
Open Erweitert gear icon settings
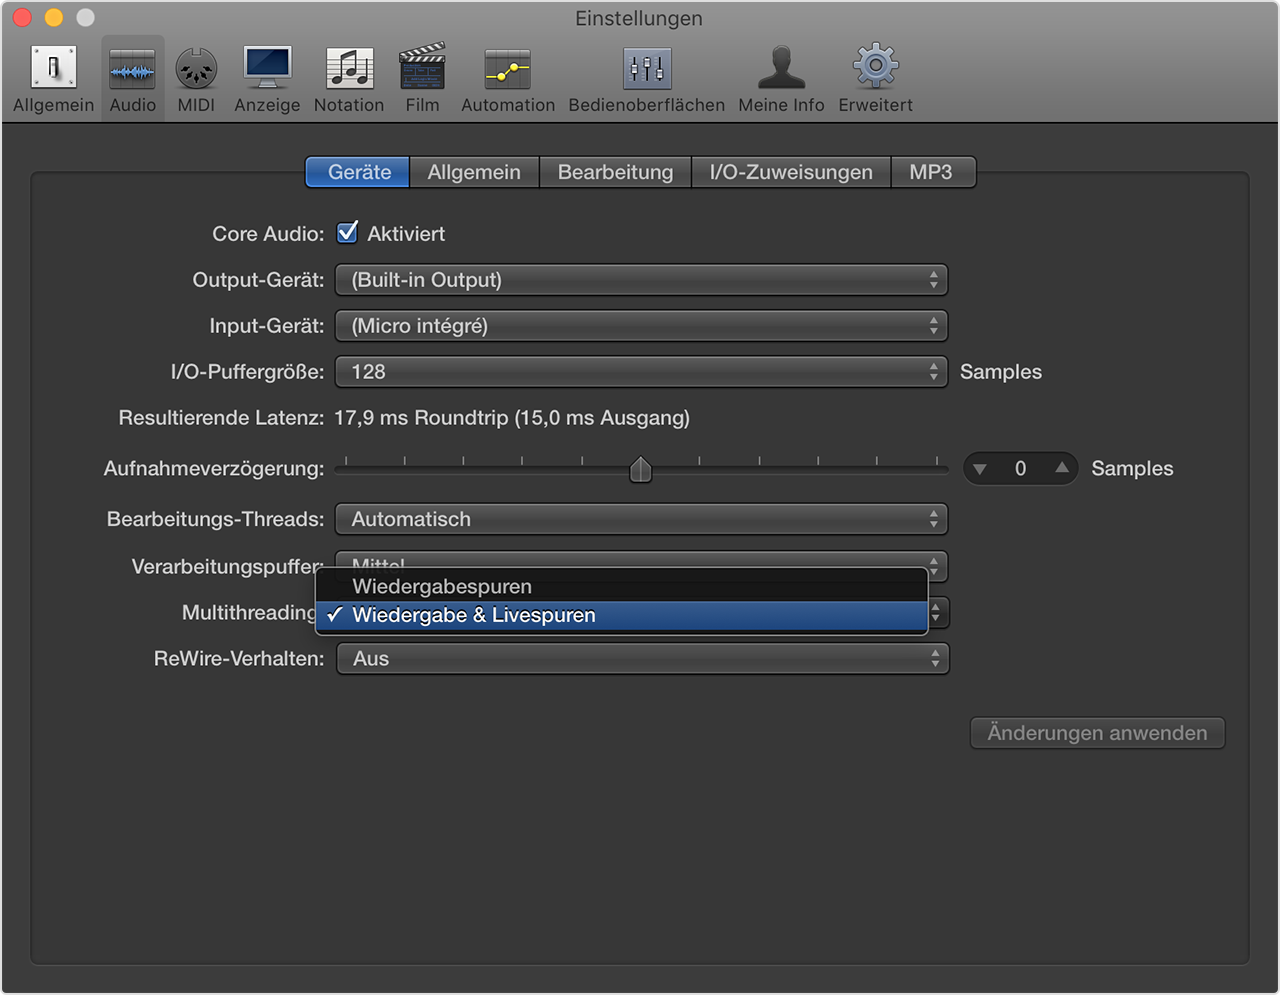[875, 69]
